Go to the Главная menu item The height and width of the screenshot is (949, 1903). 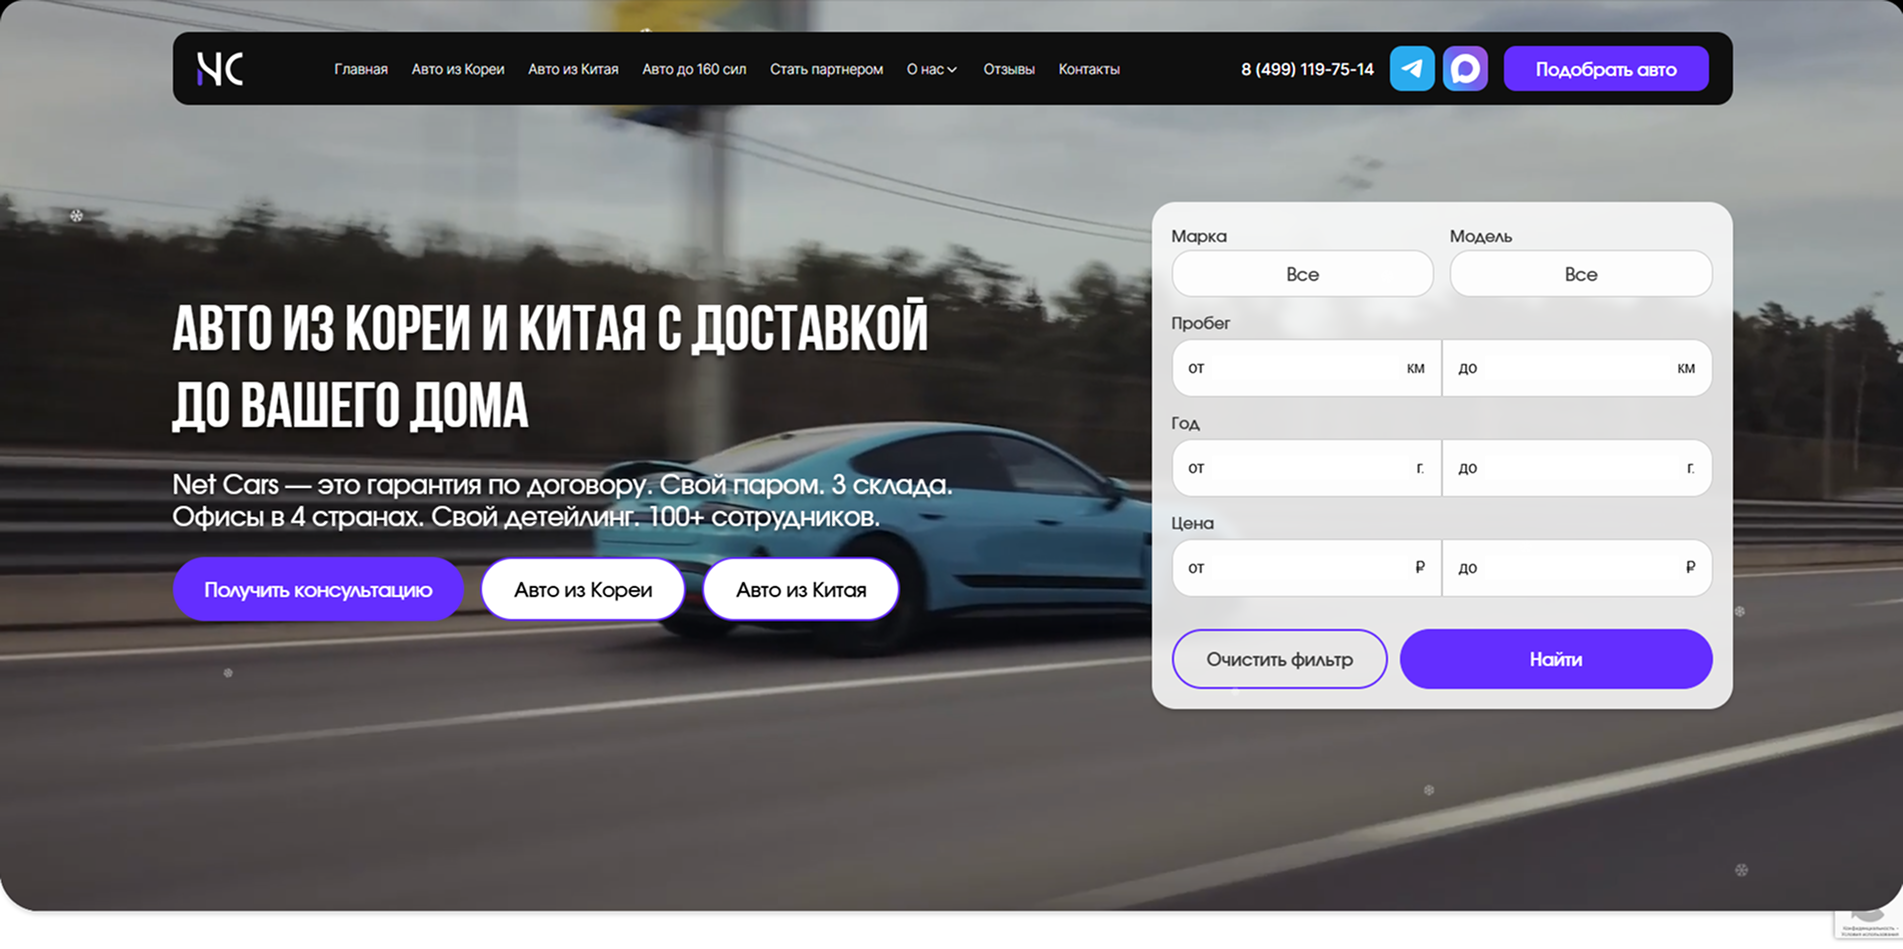[361, 69]
